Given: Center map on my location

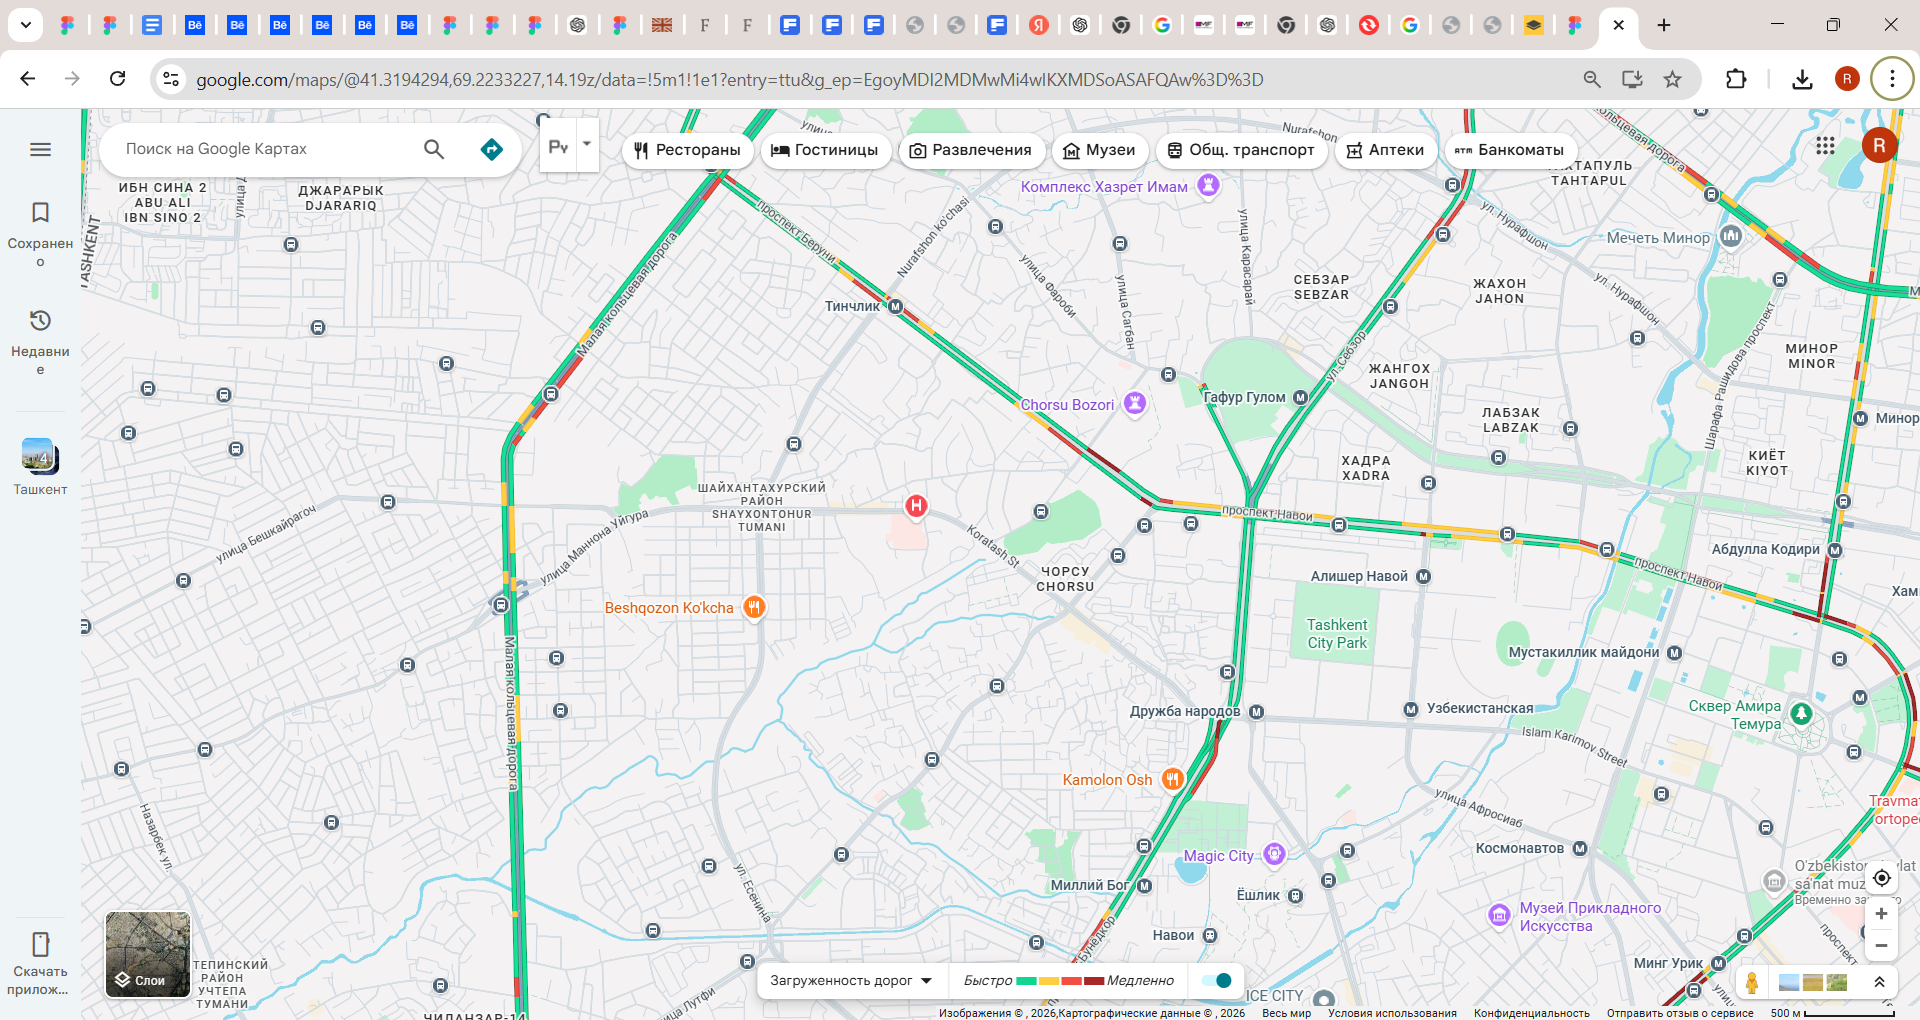Looking at the screenshot, I should click(1881, 878).
